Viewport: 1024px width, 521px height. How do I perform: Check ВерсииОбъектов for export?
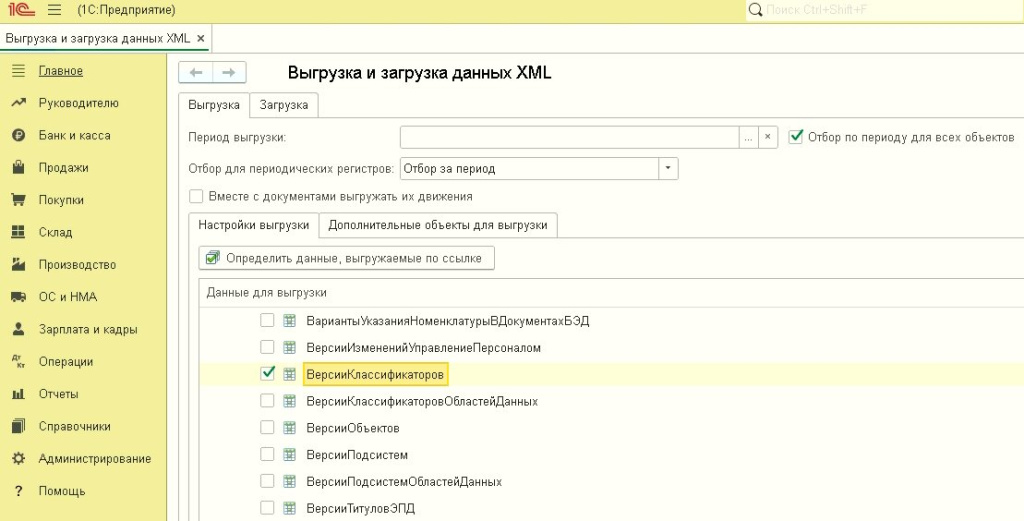click(x=266, y=427)
